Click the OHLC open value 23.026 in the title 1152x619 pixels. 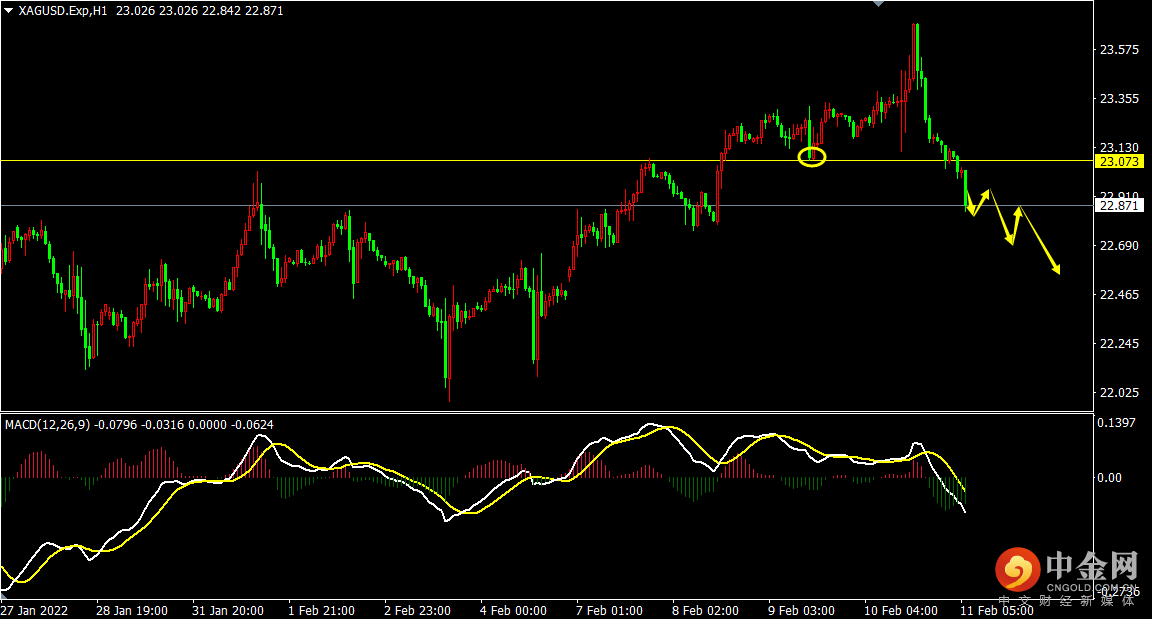click(x=135, y=11)
